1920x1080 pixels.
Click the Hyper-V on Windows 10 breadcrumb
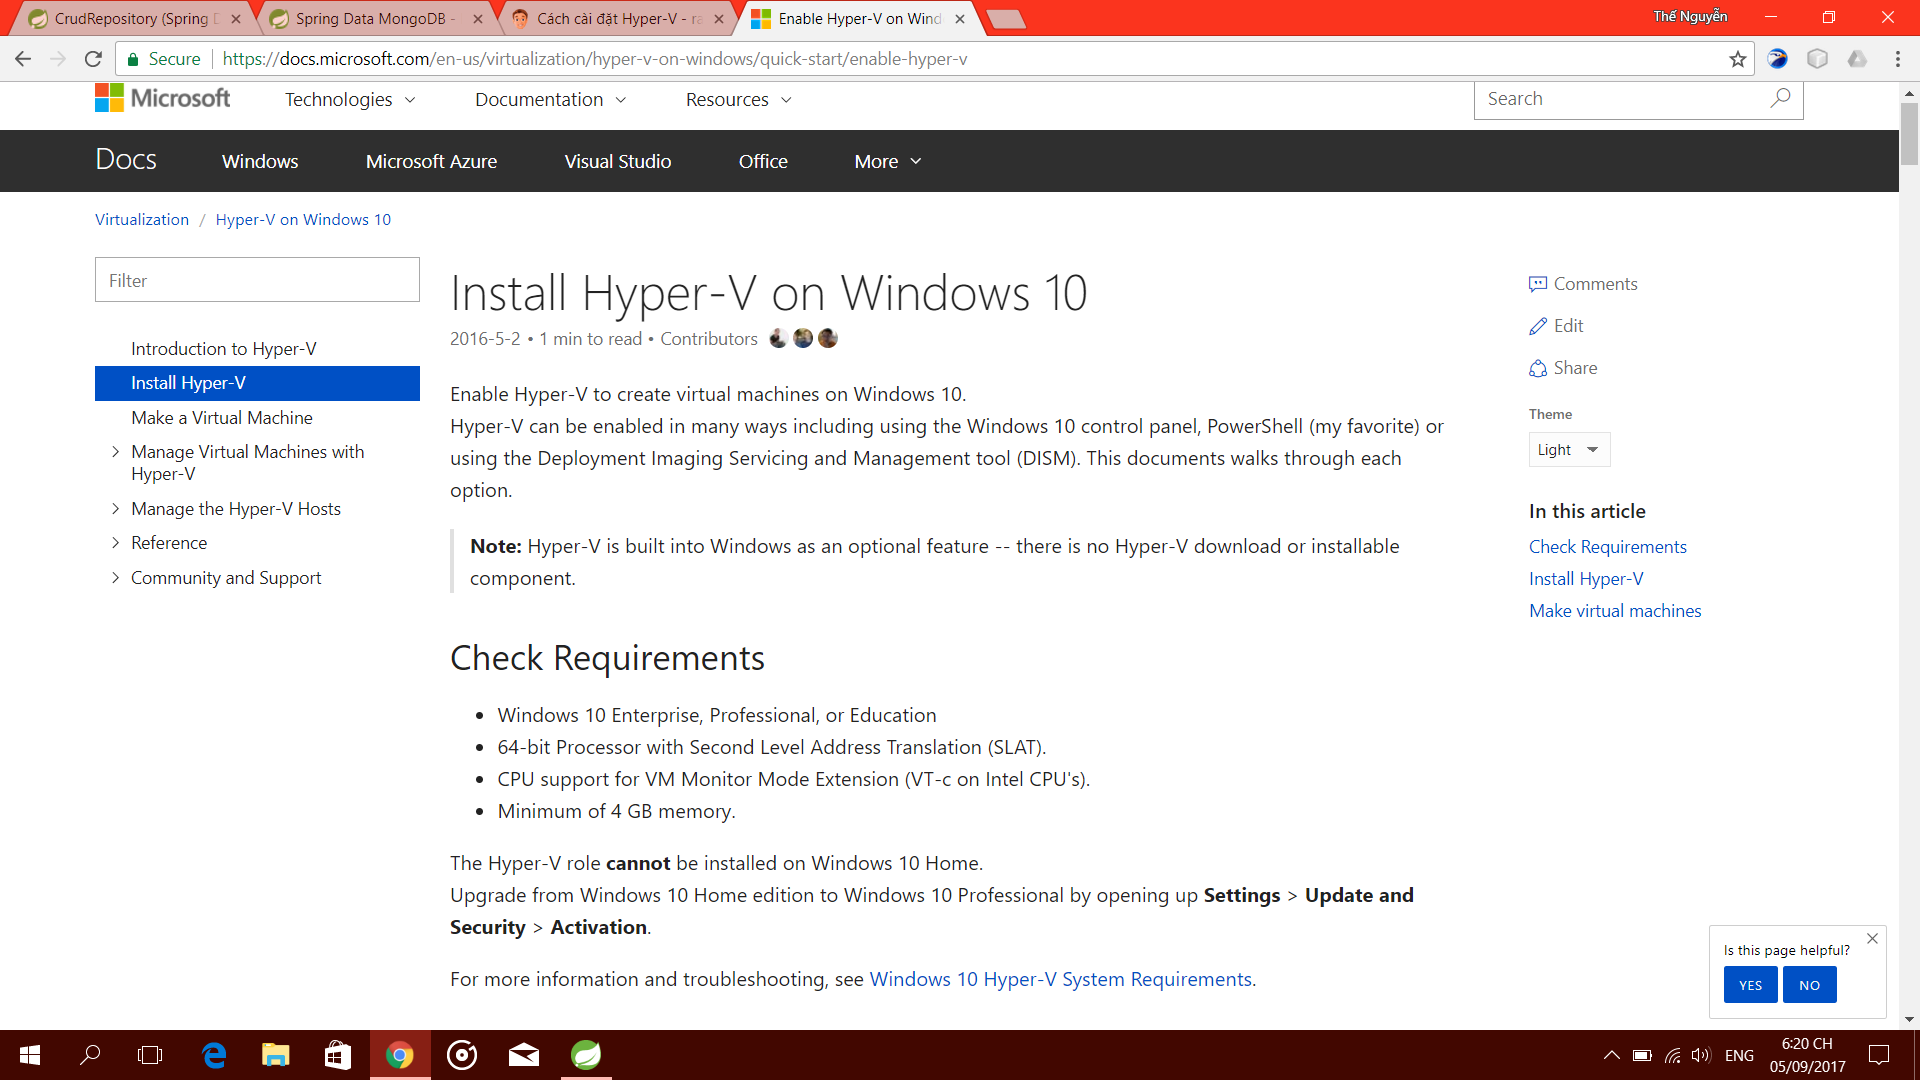click(x=303, y=219)
